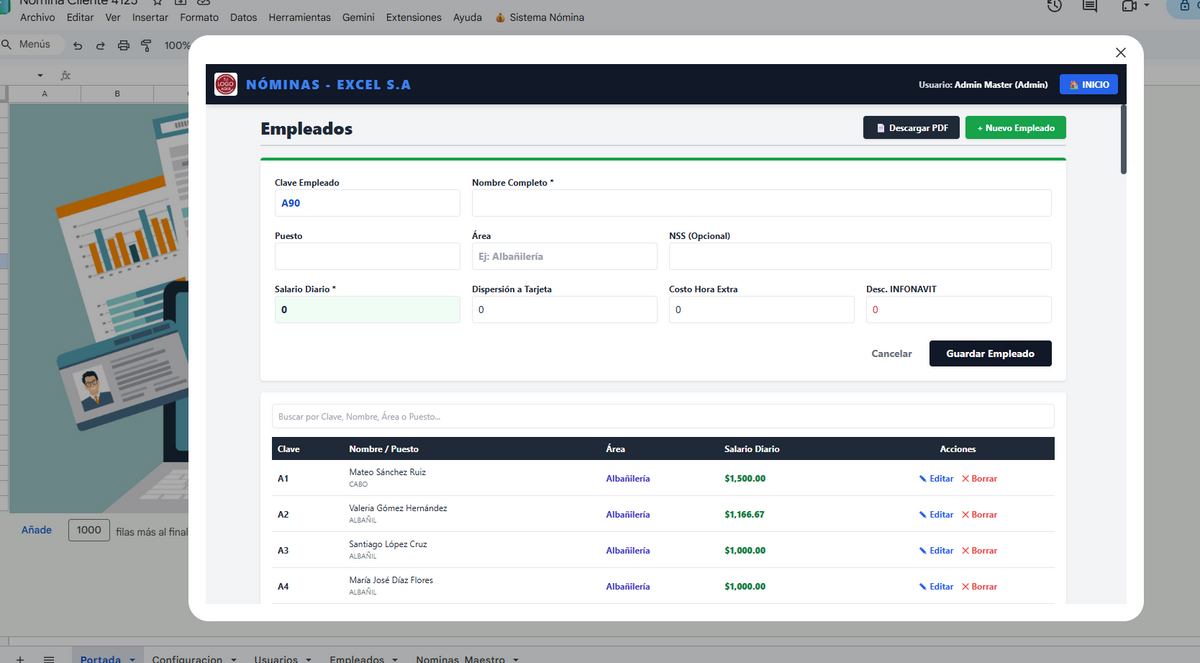1200x663 pixels.
Task: Switch to the Configuracion sheet tab
Action: click(187, 659)
